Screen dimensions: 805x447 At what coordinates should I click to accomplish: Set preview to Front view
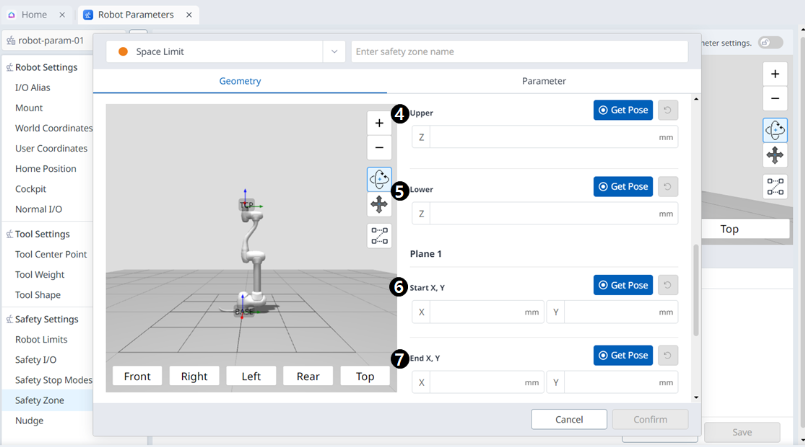point(137,376)
